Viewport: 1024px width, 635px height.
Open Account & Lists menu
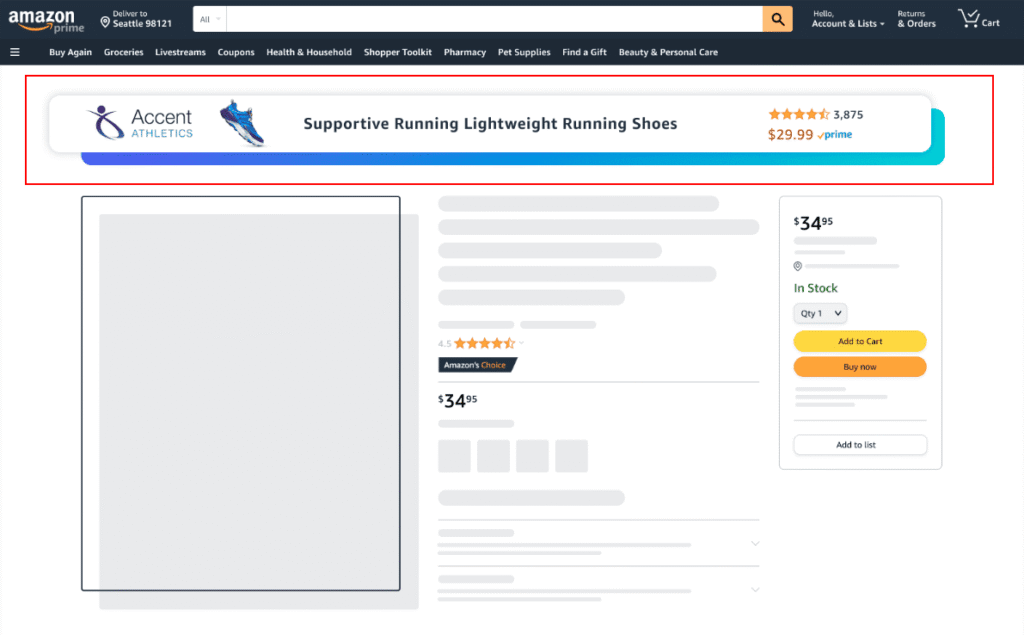click(848, 19)
